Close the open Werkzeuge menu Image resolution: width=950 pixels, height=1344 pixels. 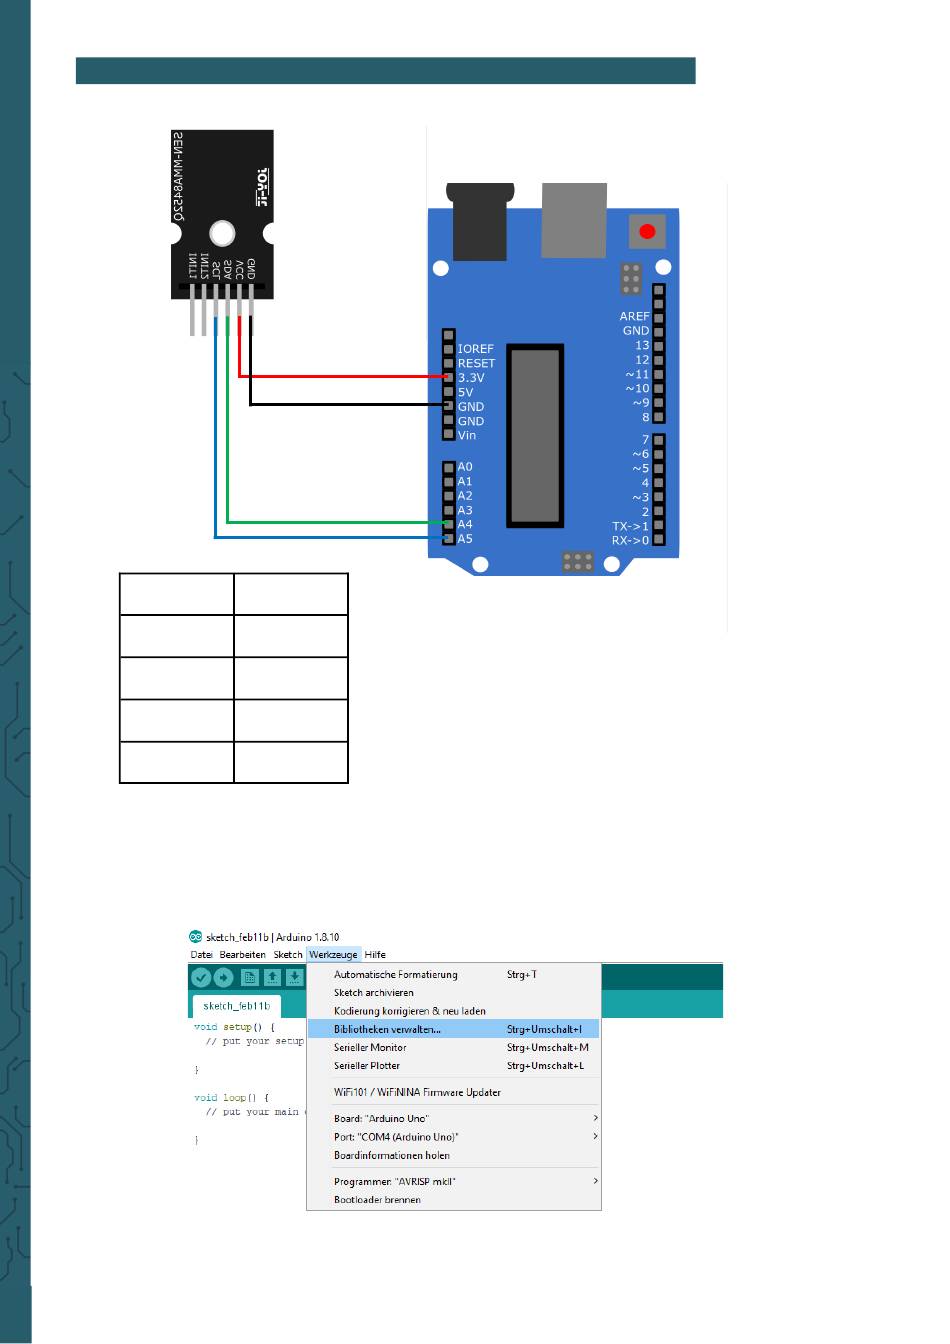point(333,955)
